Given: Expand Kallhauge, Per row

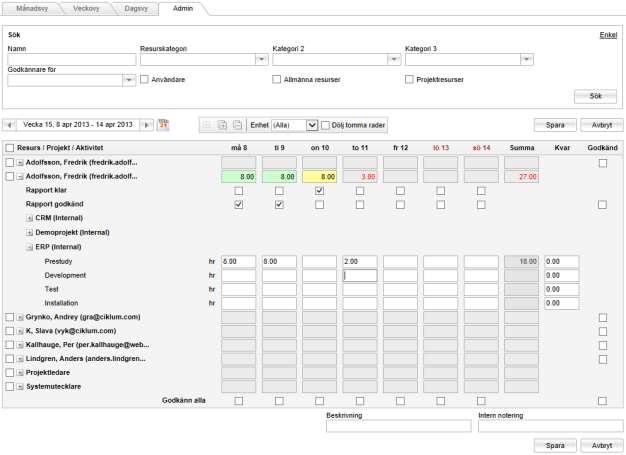Looking at the screenshot, I should coord(20,345).
